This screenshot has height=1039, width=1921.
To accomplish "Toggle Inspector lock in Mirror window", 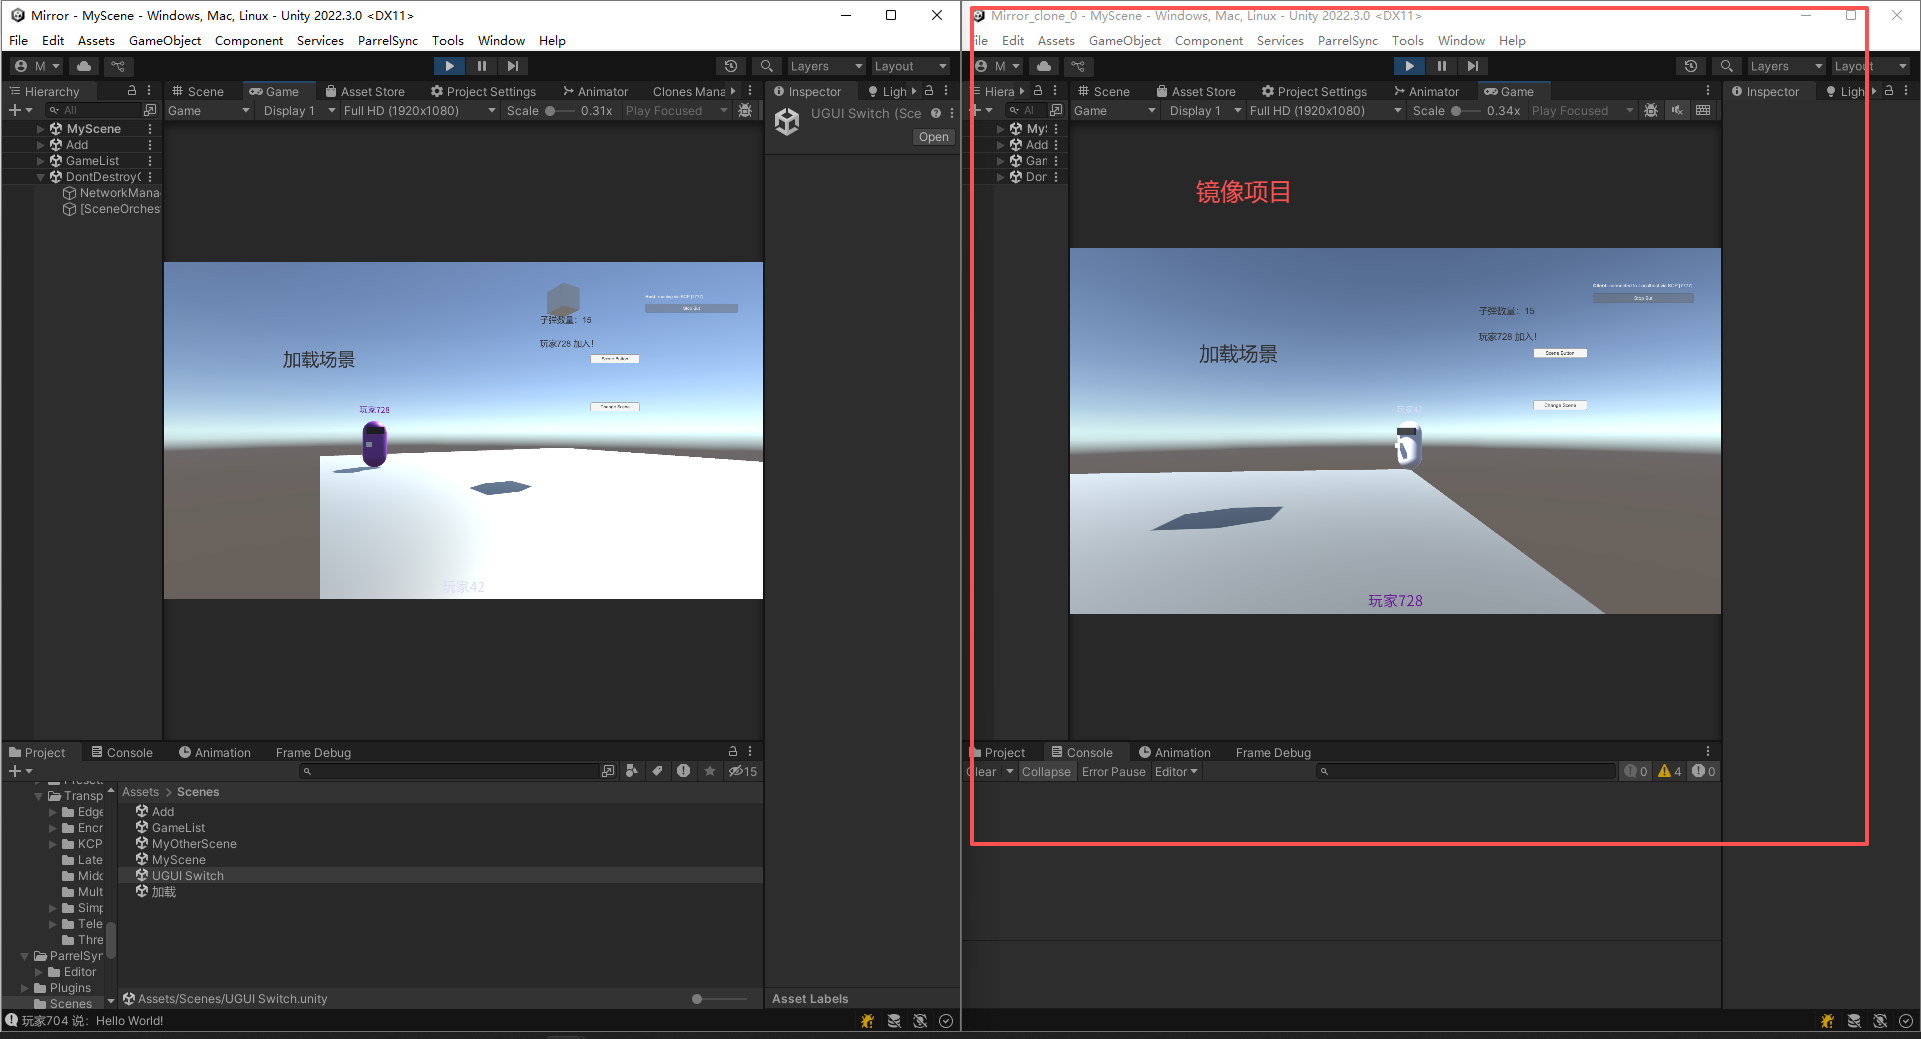I will 929,91.
